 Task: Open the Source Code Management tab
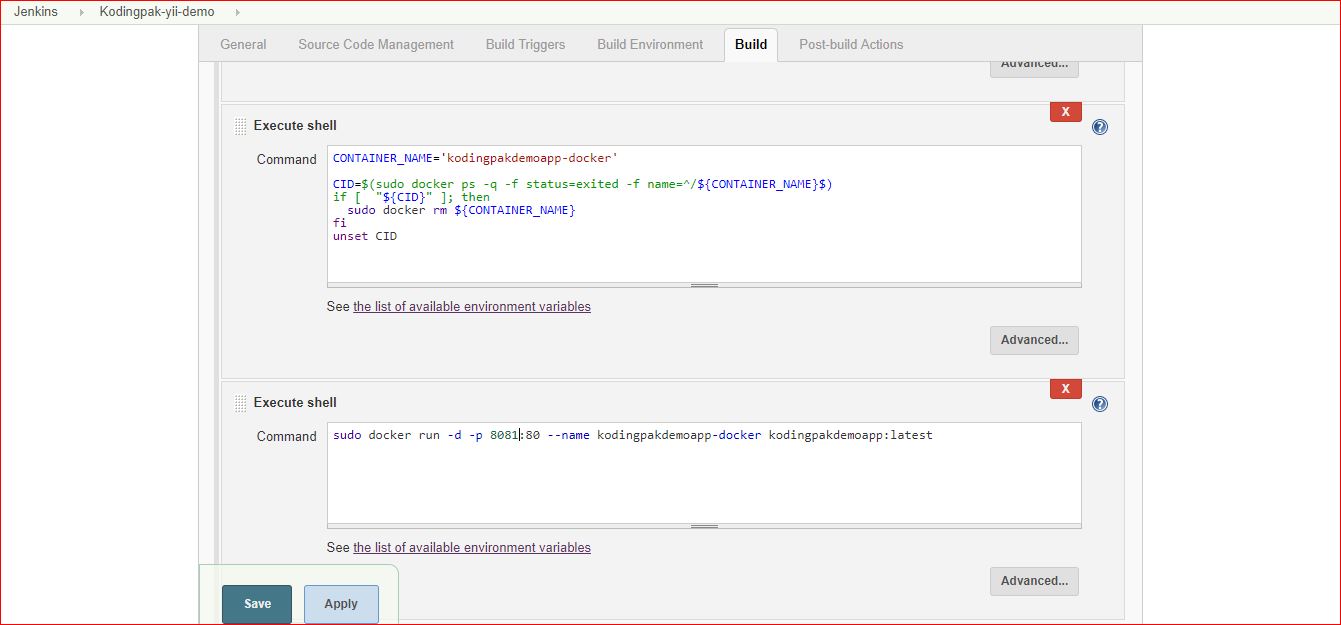[x=375, y=44]
